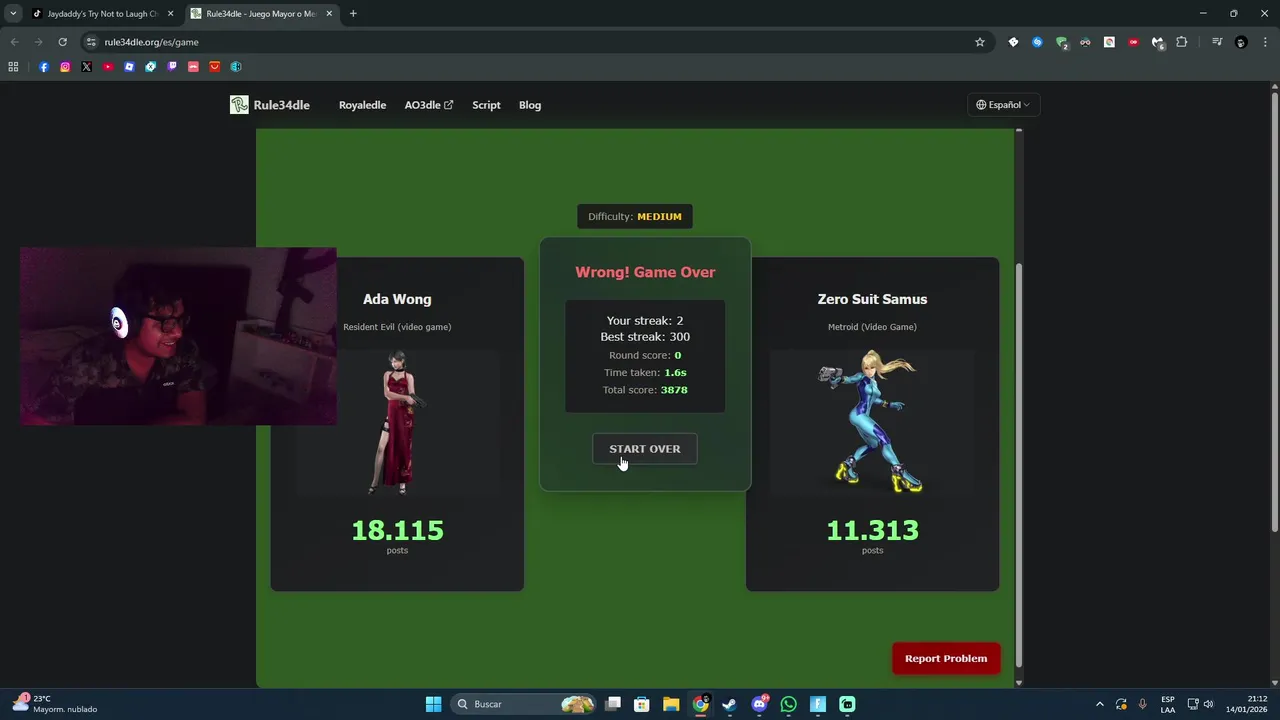Open File Explorer from taskbar

[x=671, y=704]
